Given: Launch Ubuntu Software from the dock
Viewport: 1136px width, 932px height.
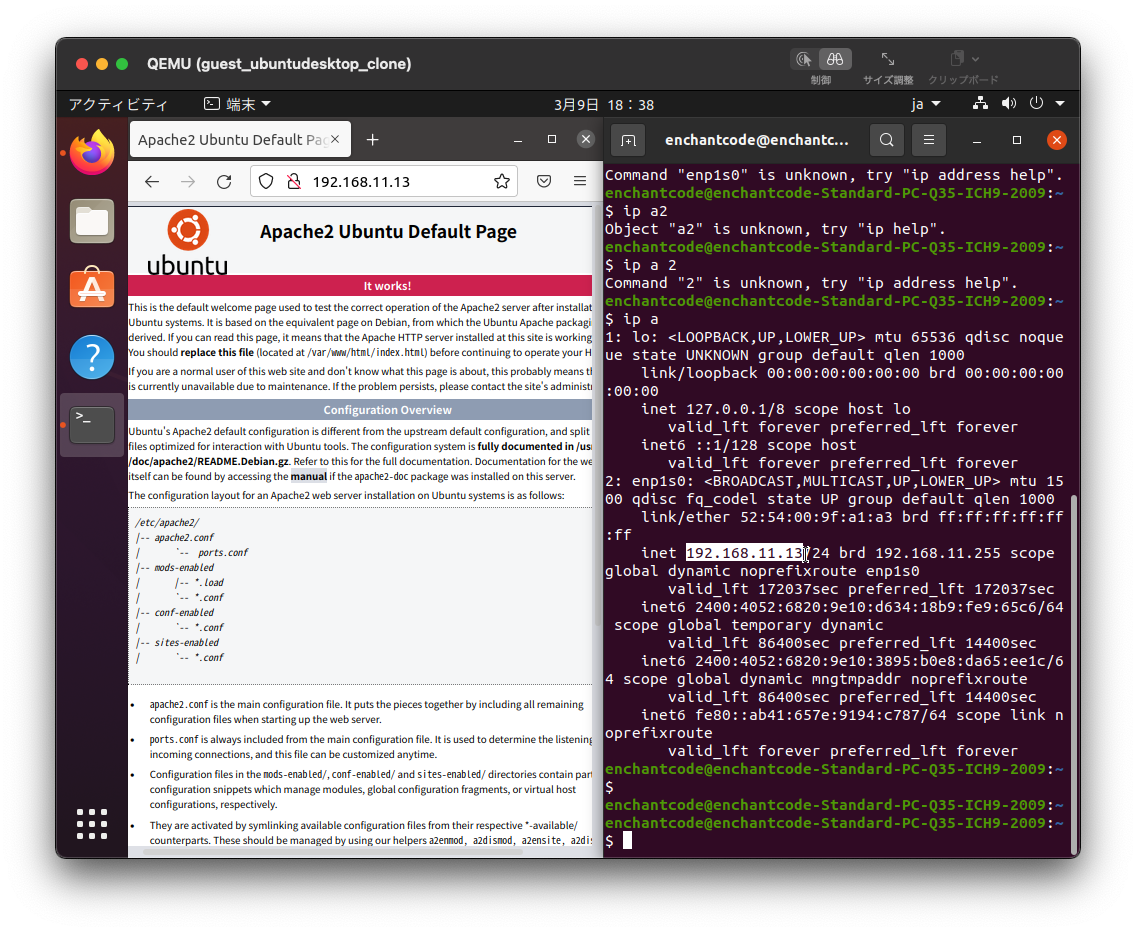Looking at the screenshot, I should tap(92, 288).
